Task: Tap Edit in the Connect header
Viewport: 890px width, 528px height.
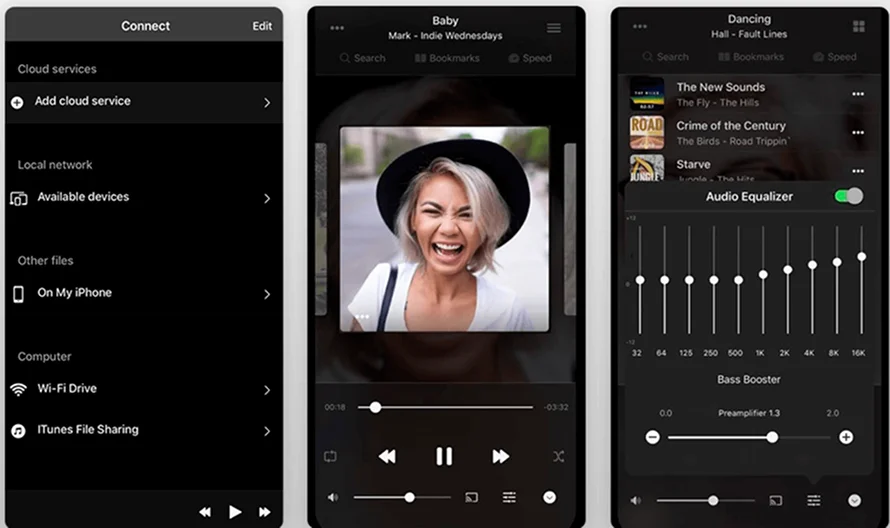Action: point(262,26)
